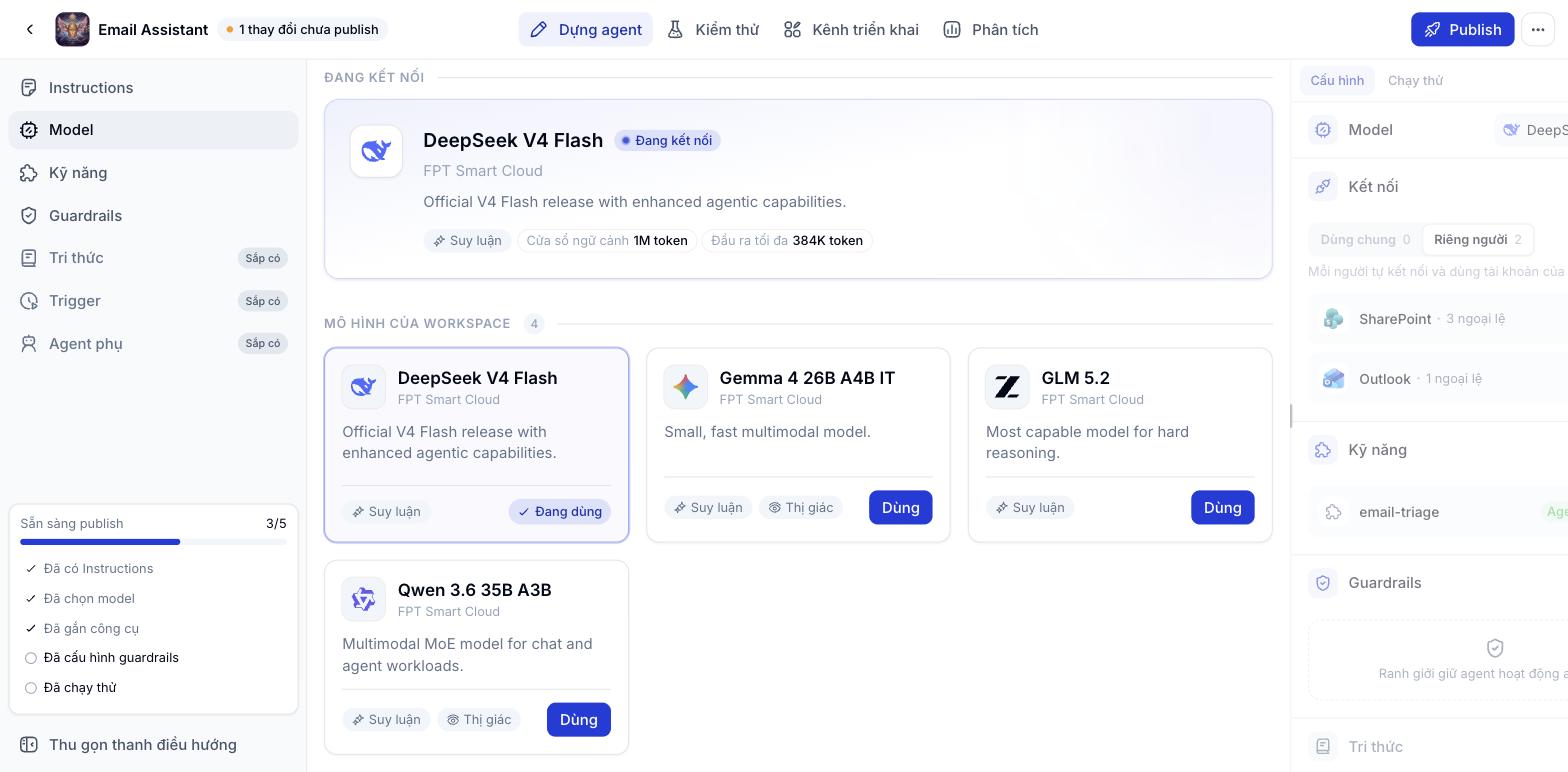Select the Dùng chung connection tab
The height and width of the screenshot is (772, 1568).
click(x=1365, y=240)
